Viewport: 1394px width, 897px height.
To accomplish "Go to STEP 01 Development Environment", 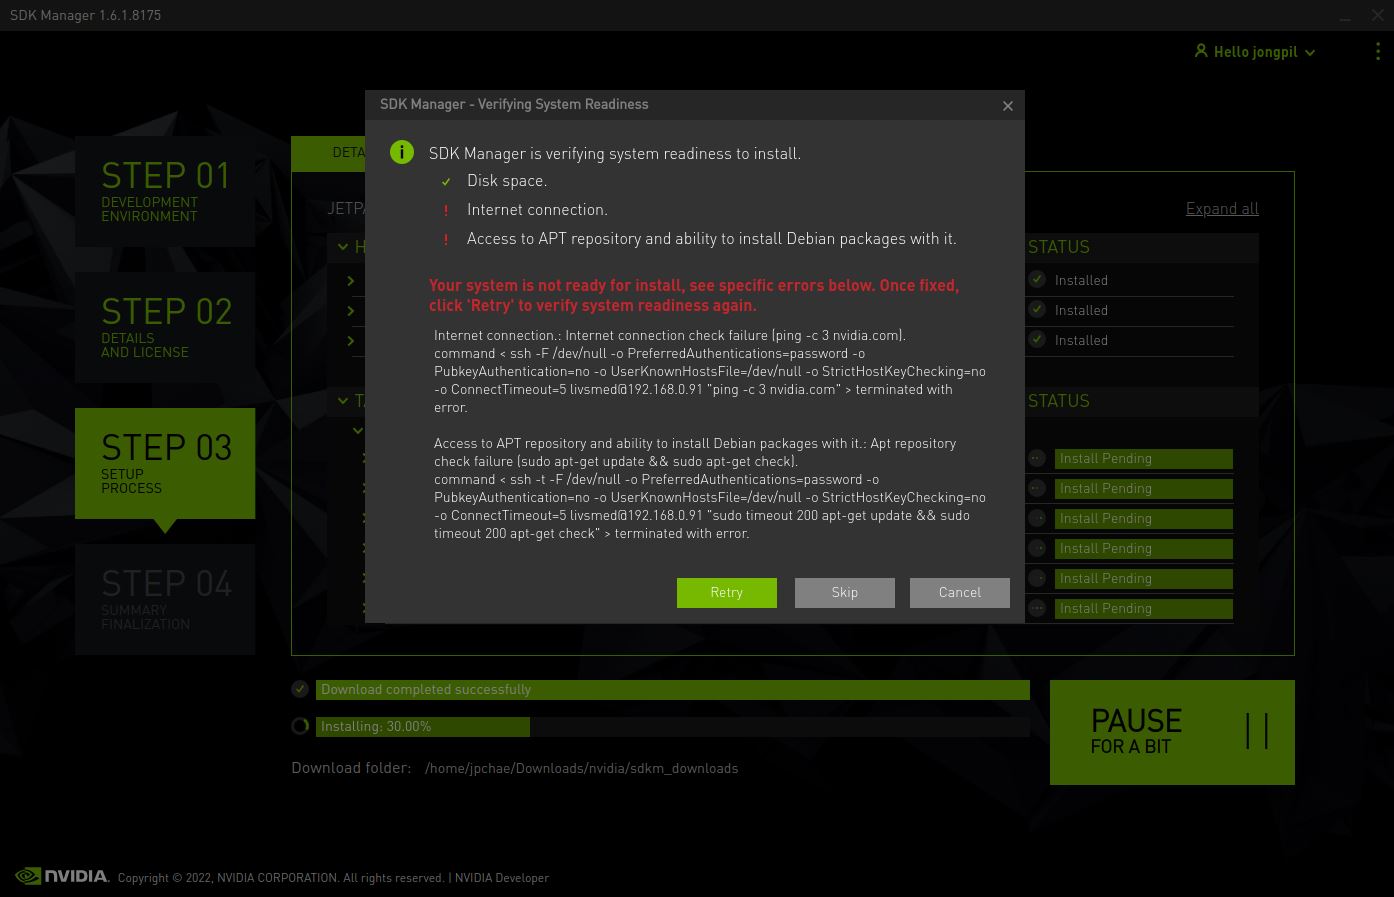I will pyautogui.click(x=165, y=191).
